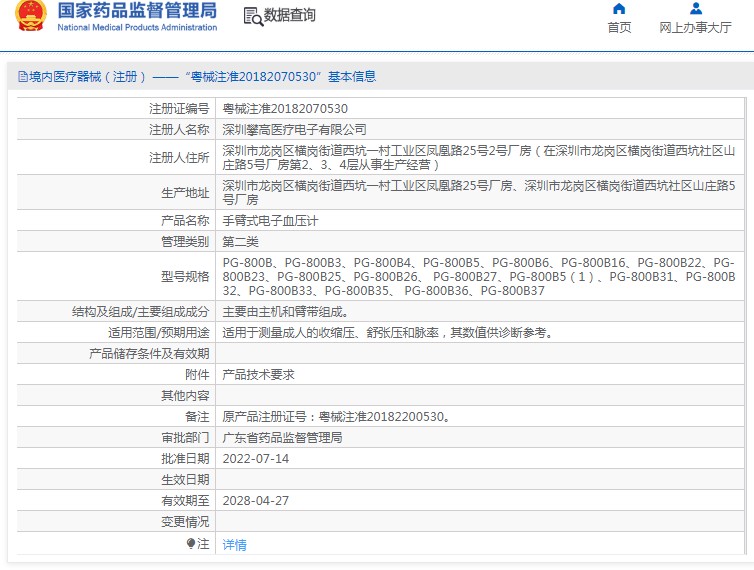Image resolution: width=754 pixels, height=570 pixels.
Task: Click the 产品储存条件及有效期 label
Action: [149, 354]
